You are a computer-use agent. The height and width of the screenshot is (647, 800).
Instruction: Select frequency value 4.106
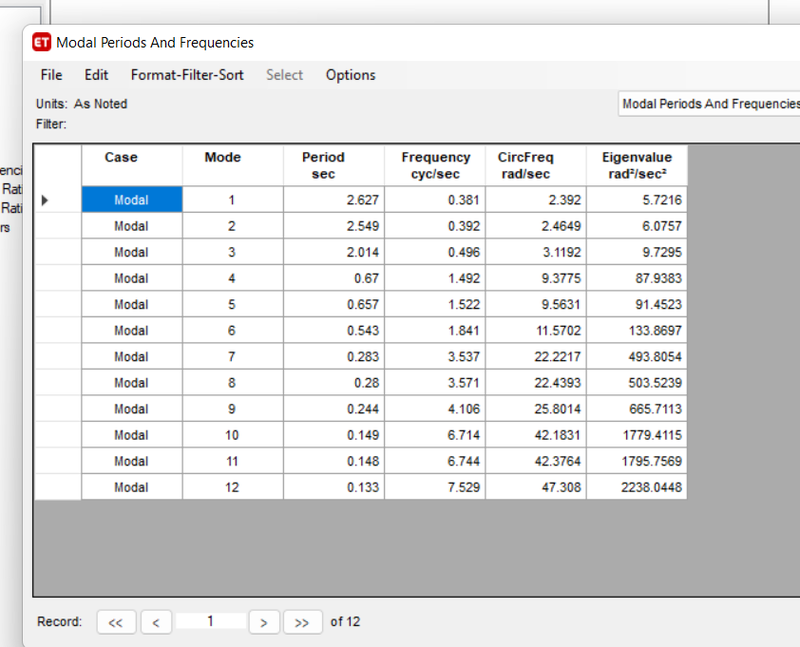click(435, 409)
